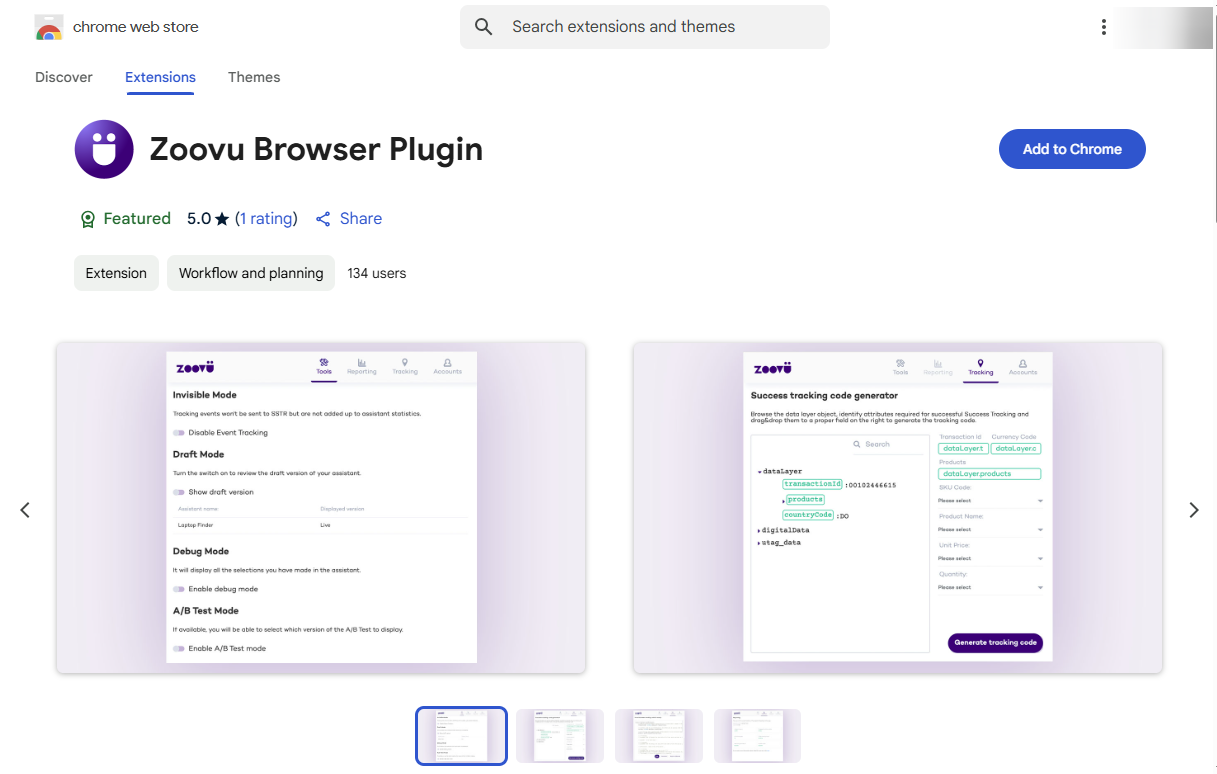This screenshot has width=1217, height=774.
Task: Click the Share icon next to the rating
Action: 322,218
